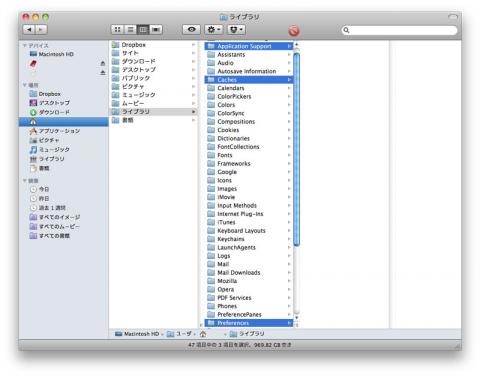
Task: Select the Caches folder
Action: pos(249,80)
